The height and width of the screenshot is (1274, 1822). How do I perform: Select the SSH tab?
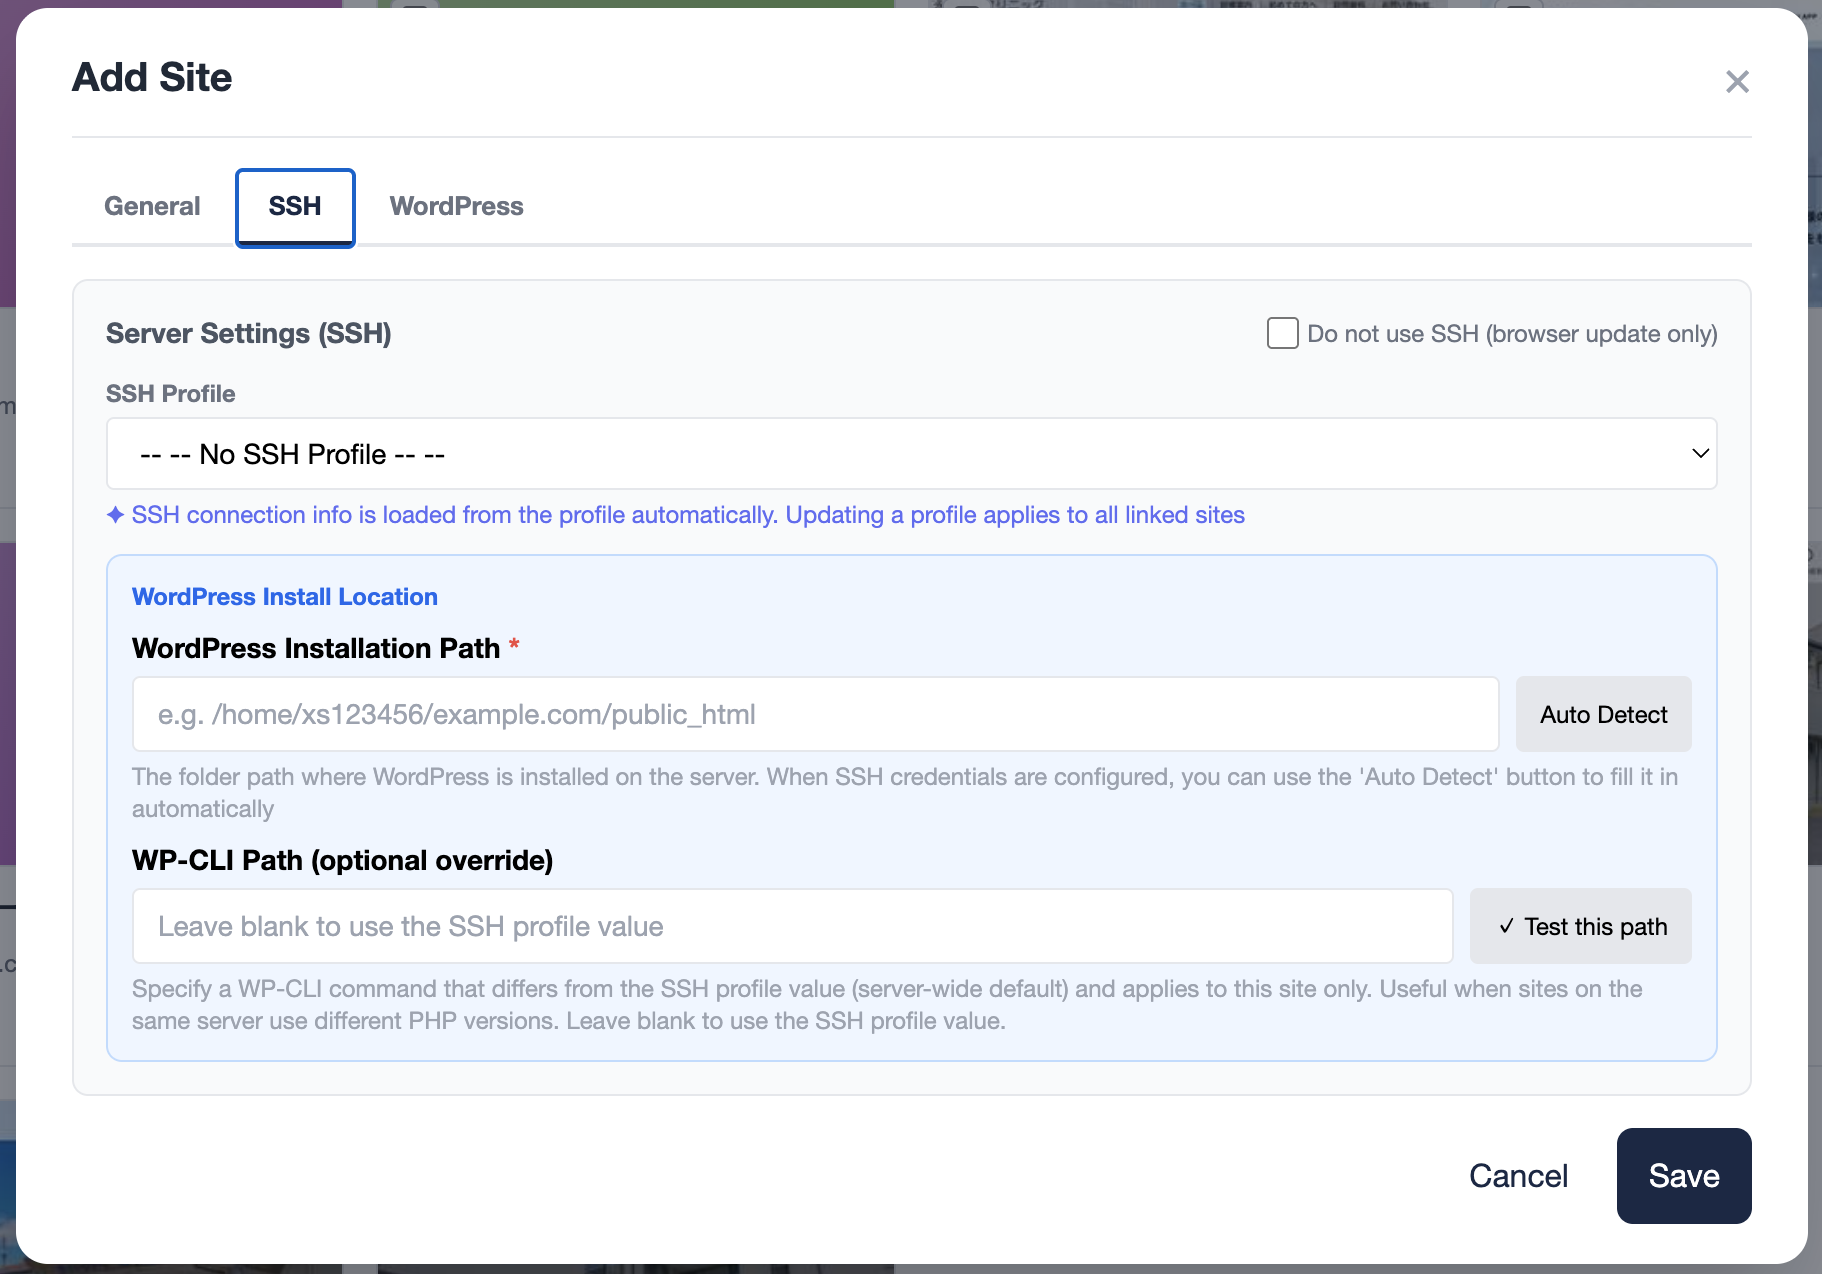tap(295, 206)
